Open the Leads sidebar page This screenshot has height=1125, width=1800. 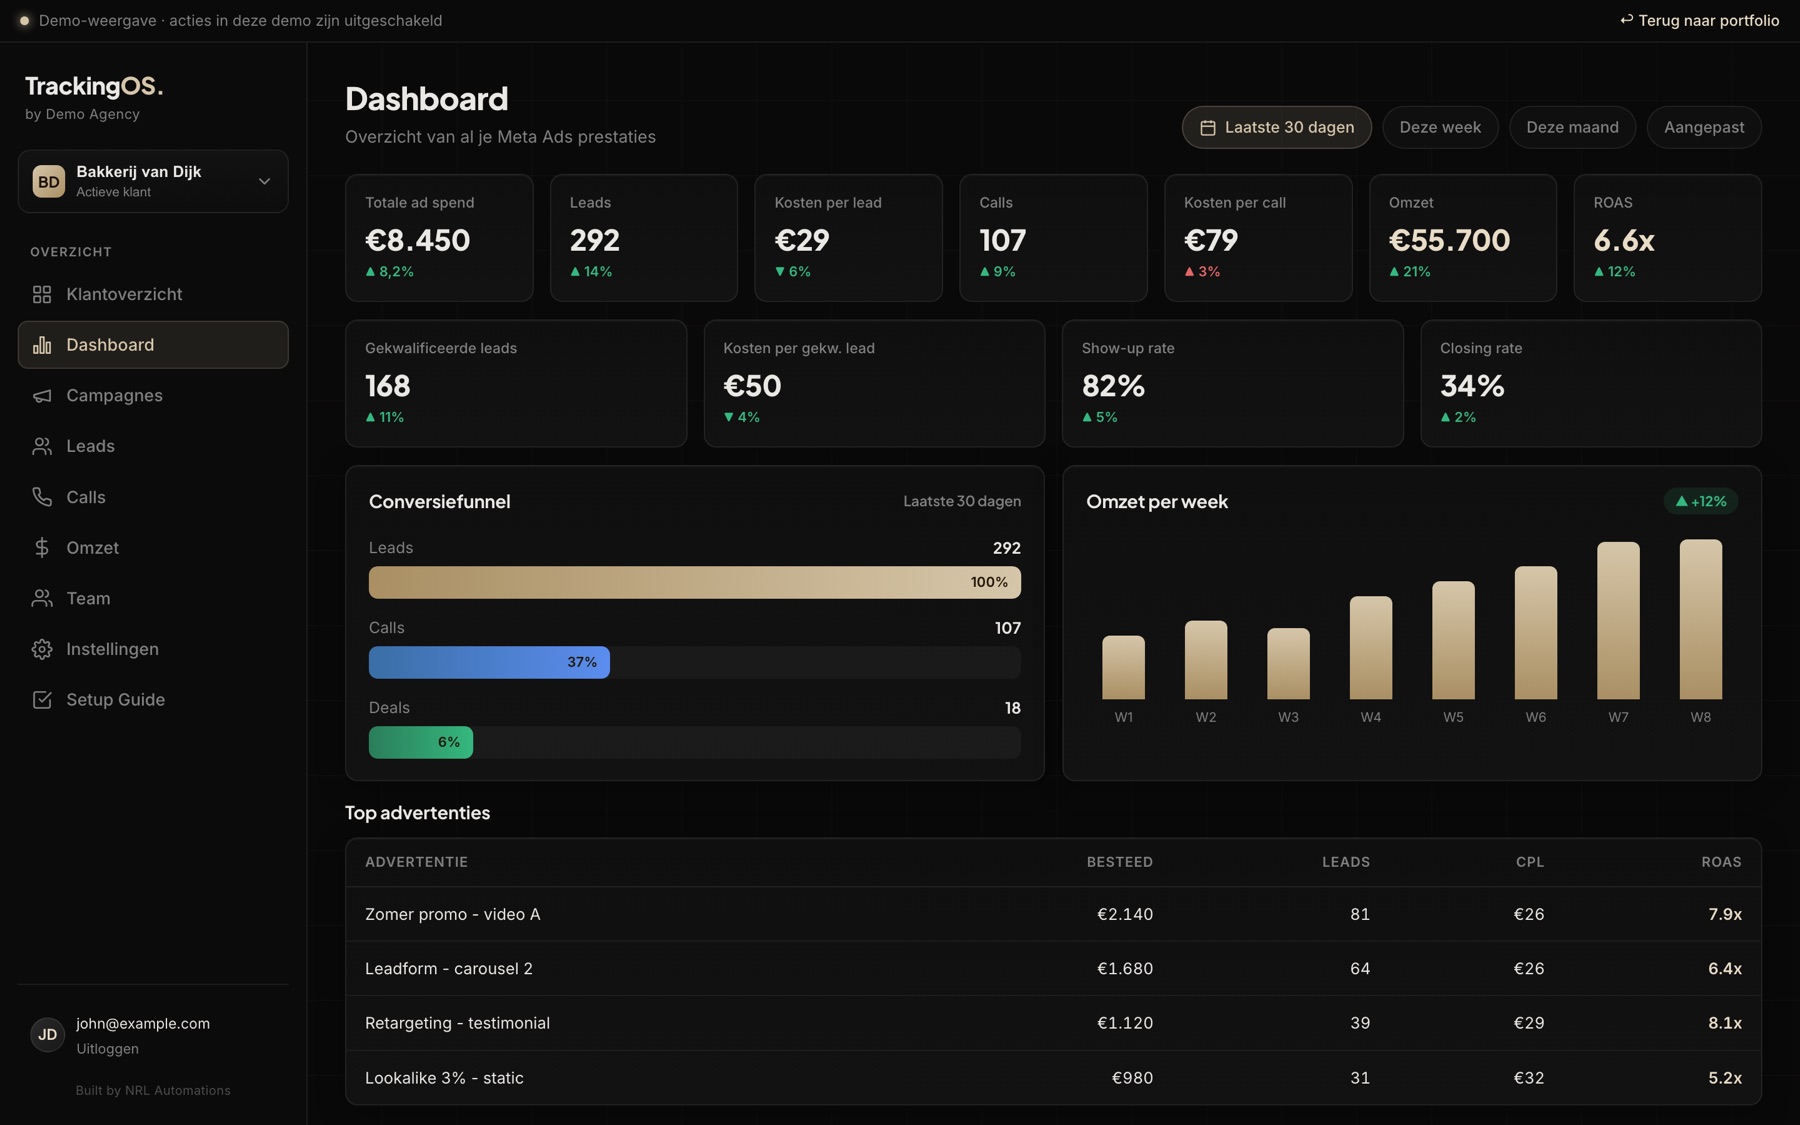153,446
